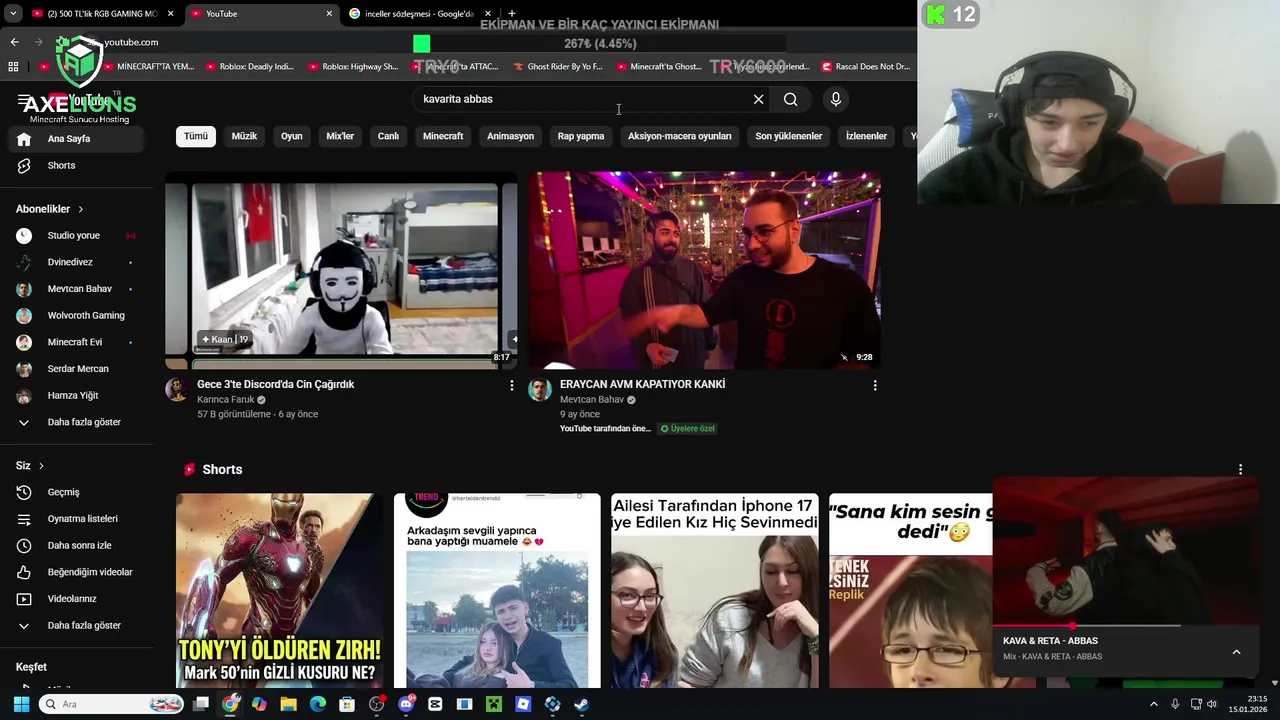This screenshot has width=1280, height=720.
Task: Open the Chrome apps grid icon
Action: (13, 67)
